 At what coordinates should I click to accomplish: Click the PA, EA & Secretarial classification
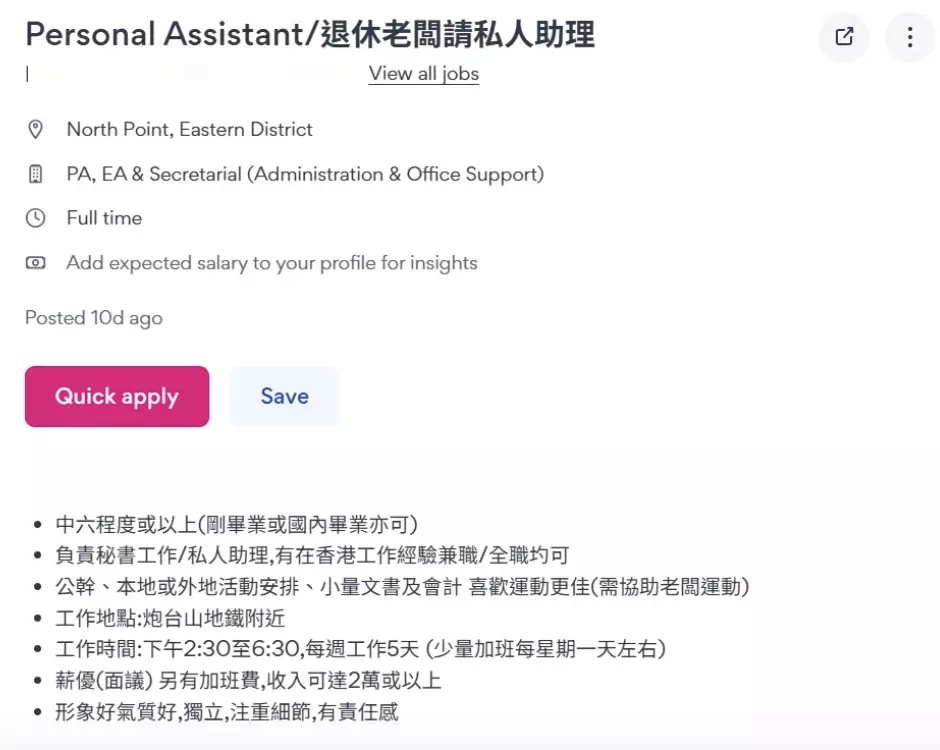click(305, 174)
